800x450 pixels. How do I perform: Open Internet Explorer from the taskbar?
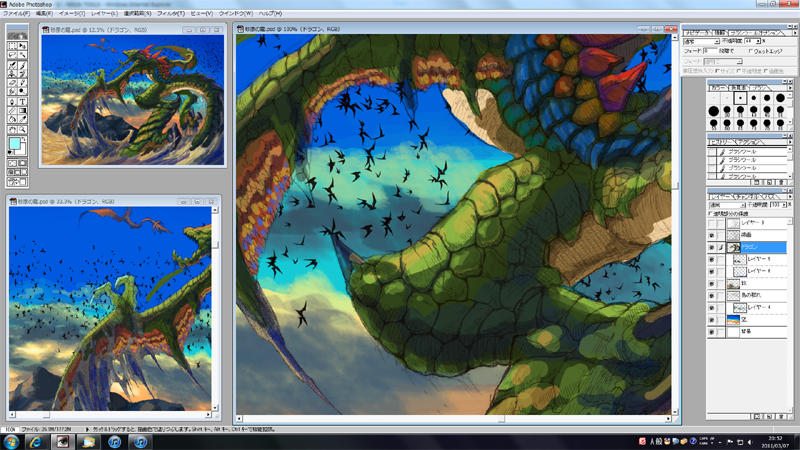36,442
